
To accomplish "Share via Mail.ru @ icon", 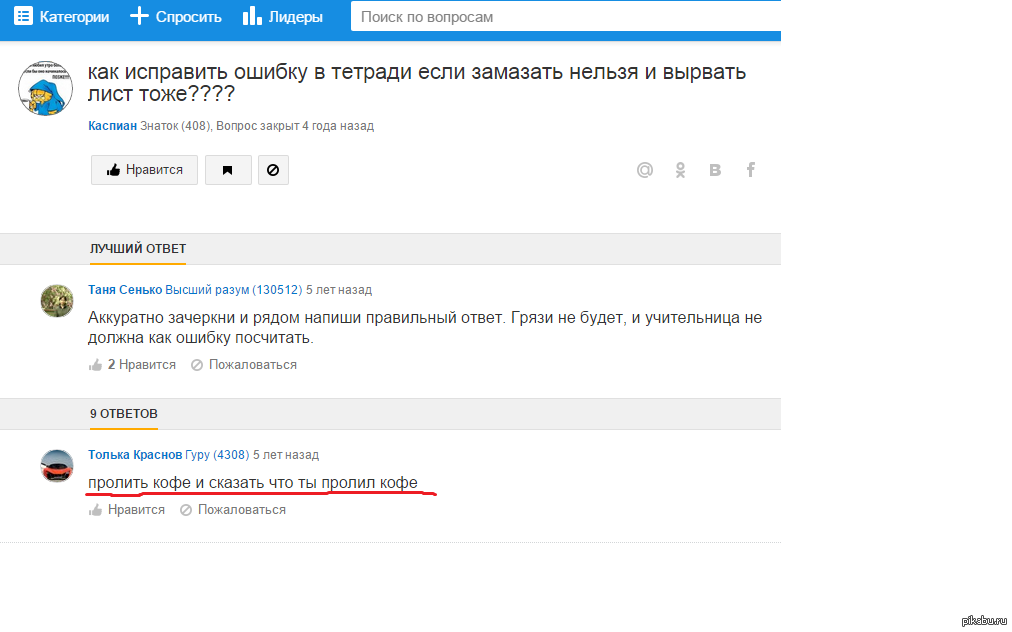I will [645, 170].
